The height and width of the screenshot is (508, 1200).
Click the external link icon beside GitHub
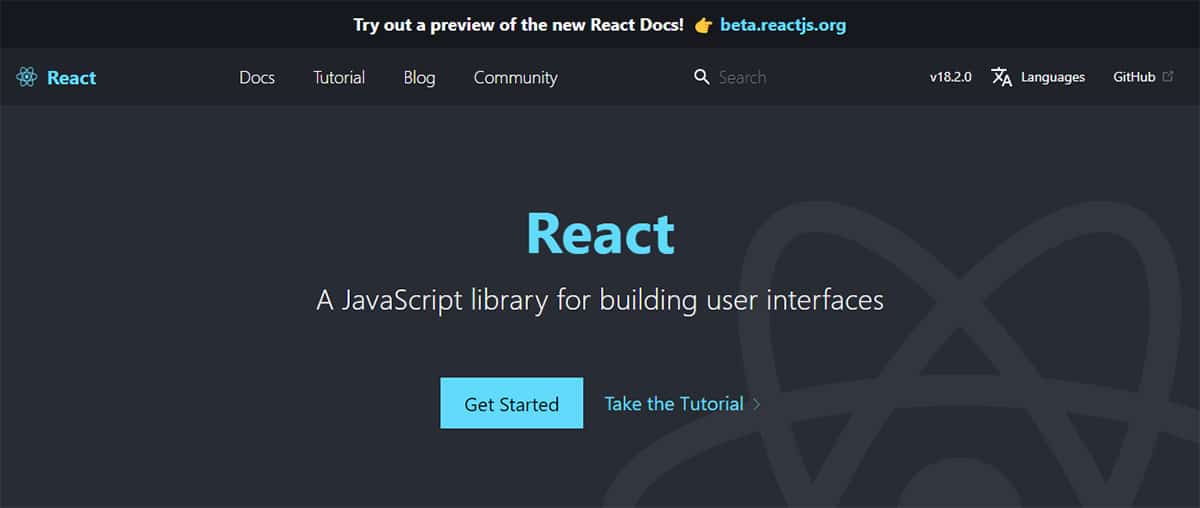tap(1168, 77)
